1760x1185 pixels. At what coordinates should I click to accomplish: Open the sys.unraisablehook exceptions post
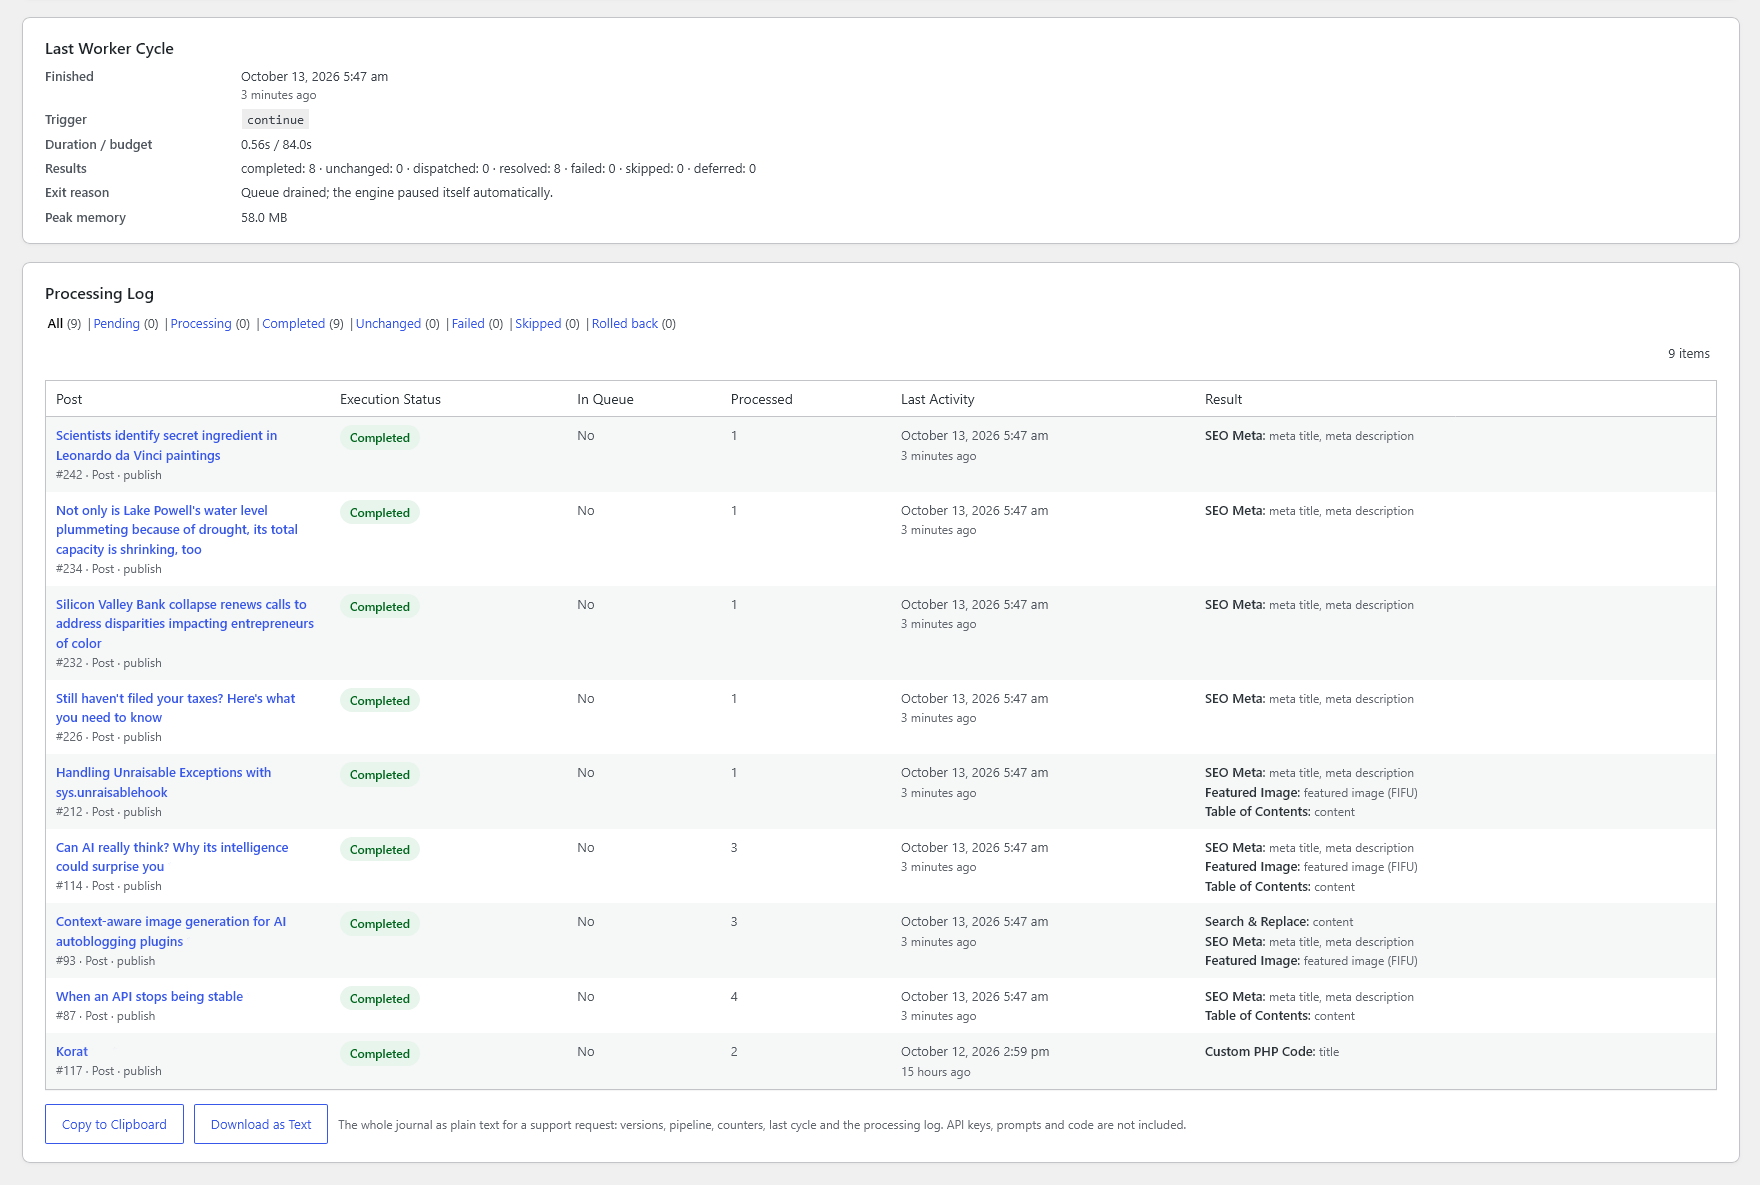[x=163, y=782]
